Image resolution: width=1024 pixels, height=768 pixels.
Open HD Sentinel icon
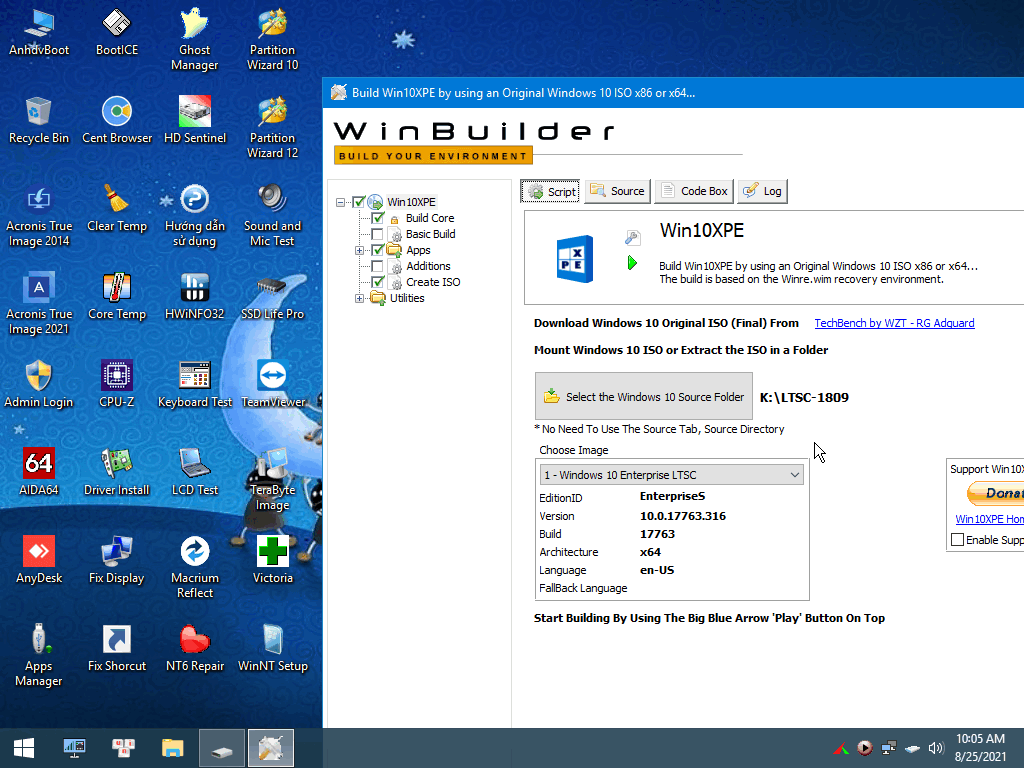click(x=195, y=120)
